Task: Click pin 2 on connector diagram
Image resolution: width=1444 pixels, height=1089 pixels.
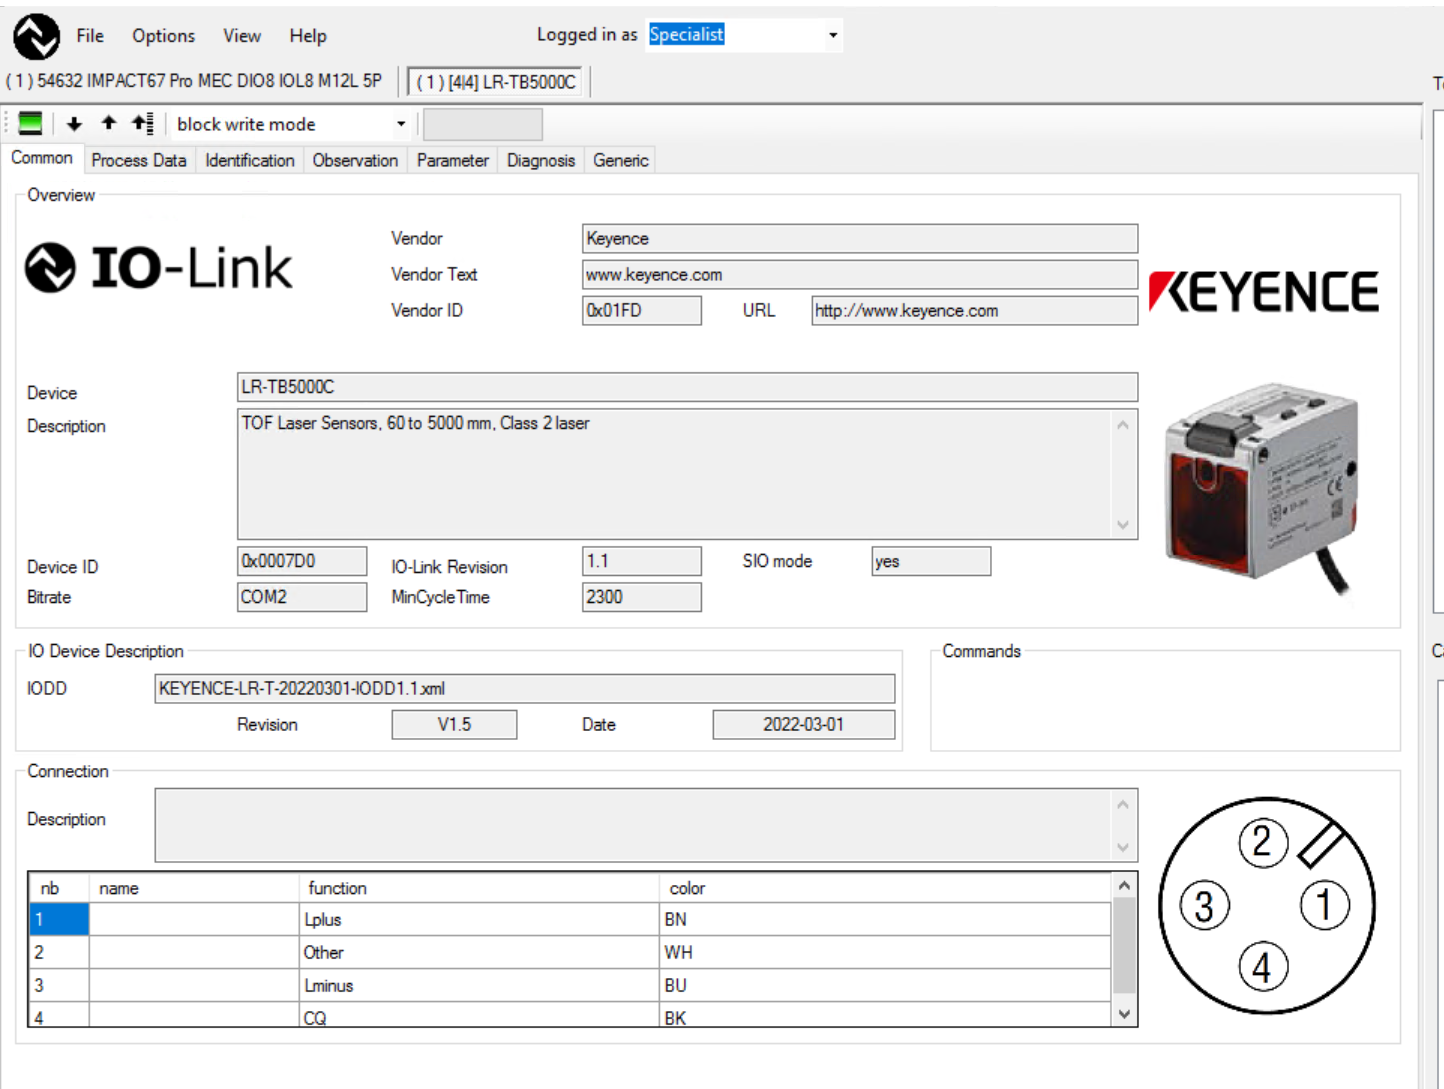Action: [x=1262, y=842]
